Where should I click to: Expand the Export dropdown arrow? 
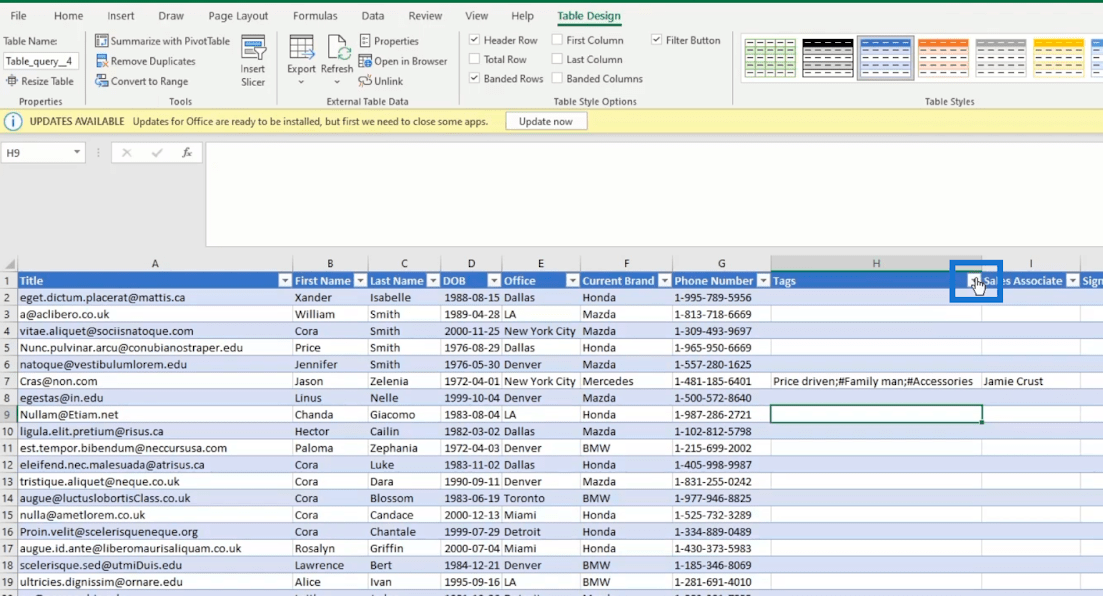(301, 82)
